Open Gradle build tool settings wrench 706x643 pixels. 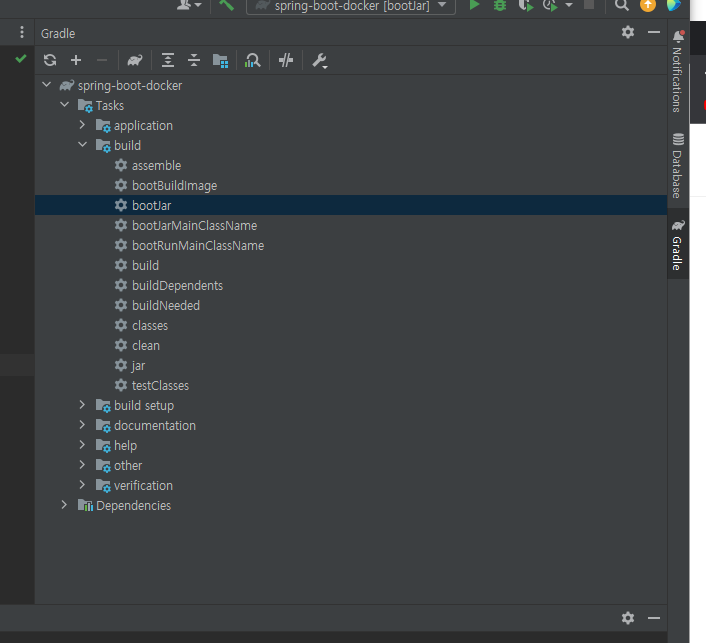tap(320, 60)
